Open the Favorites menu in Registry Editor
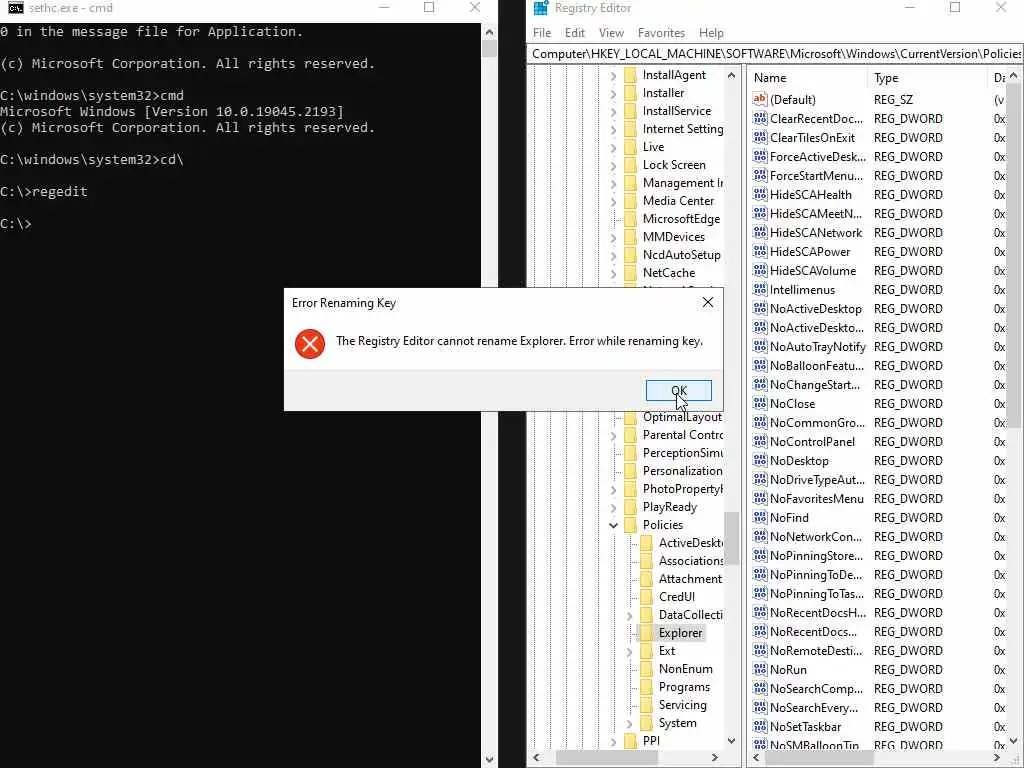 click(x=661, y=33)
